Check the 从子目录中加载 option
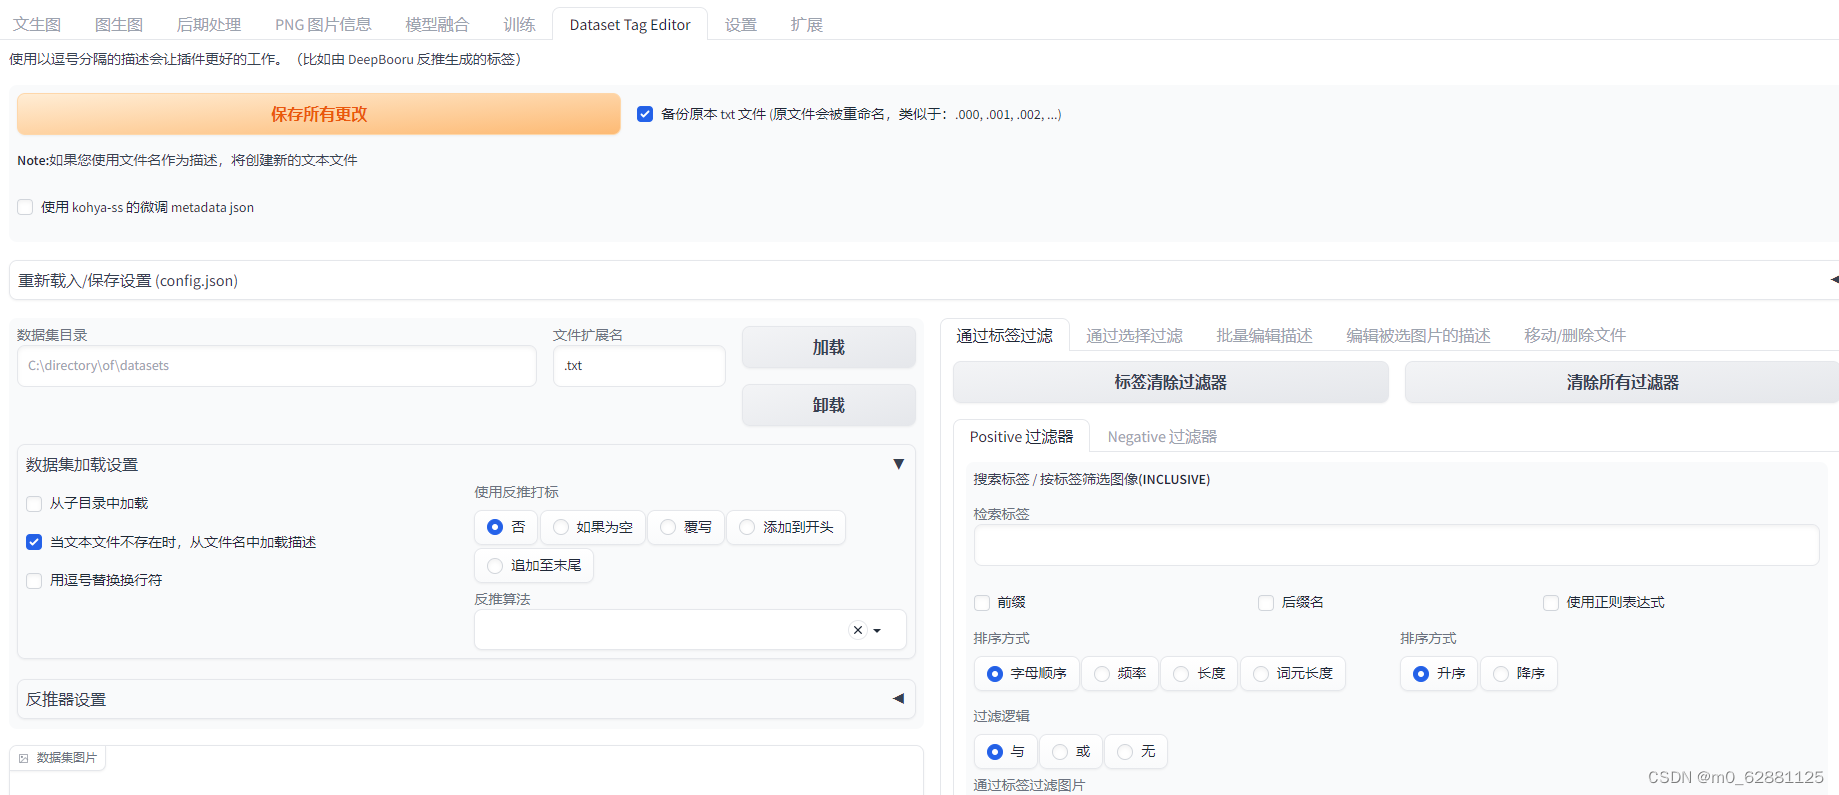1839x795 pixels. (x=34, y=503)
